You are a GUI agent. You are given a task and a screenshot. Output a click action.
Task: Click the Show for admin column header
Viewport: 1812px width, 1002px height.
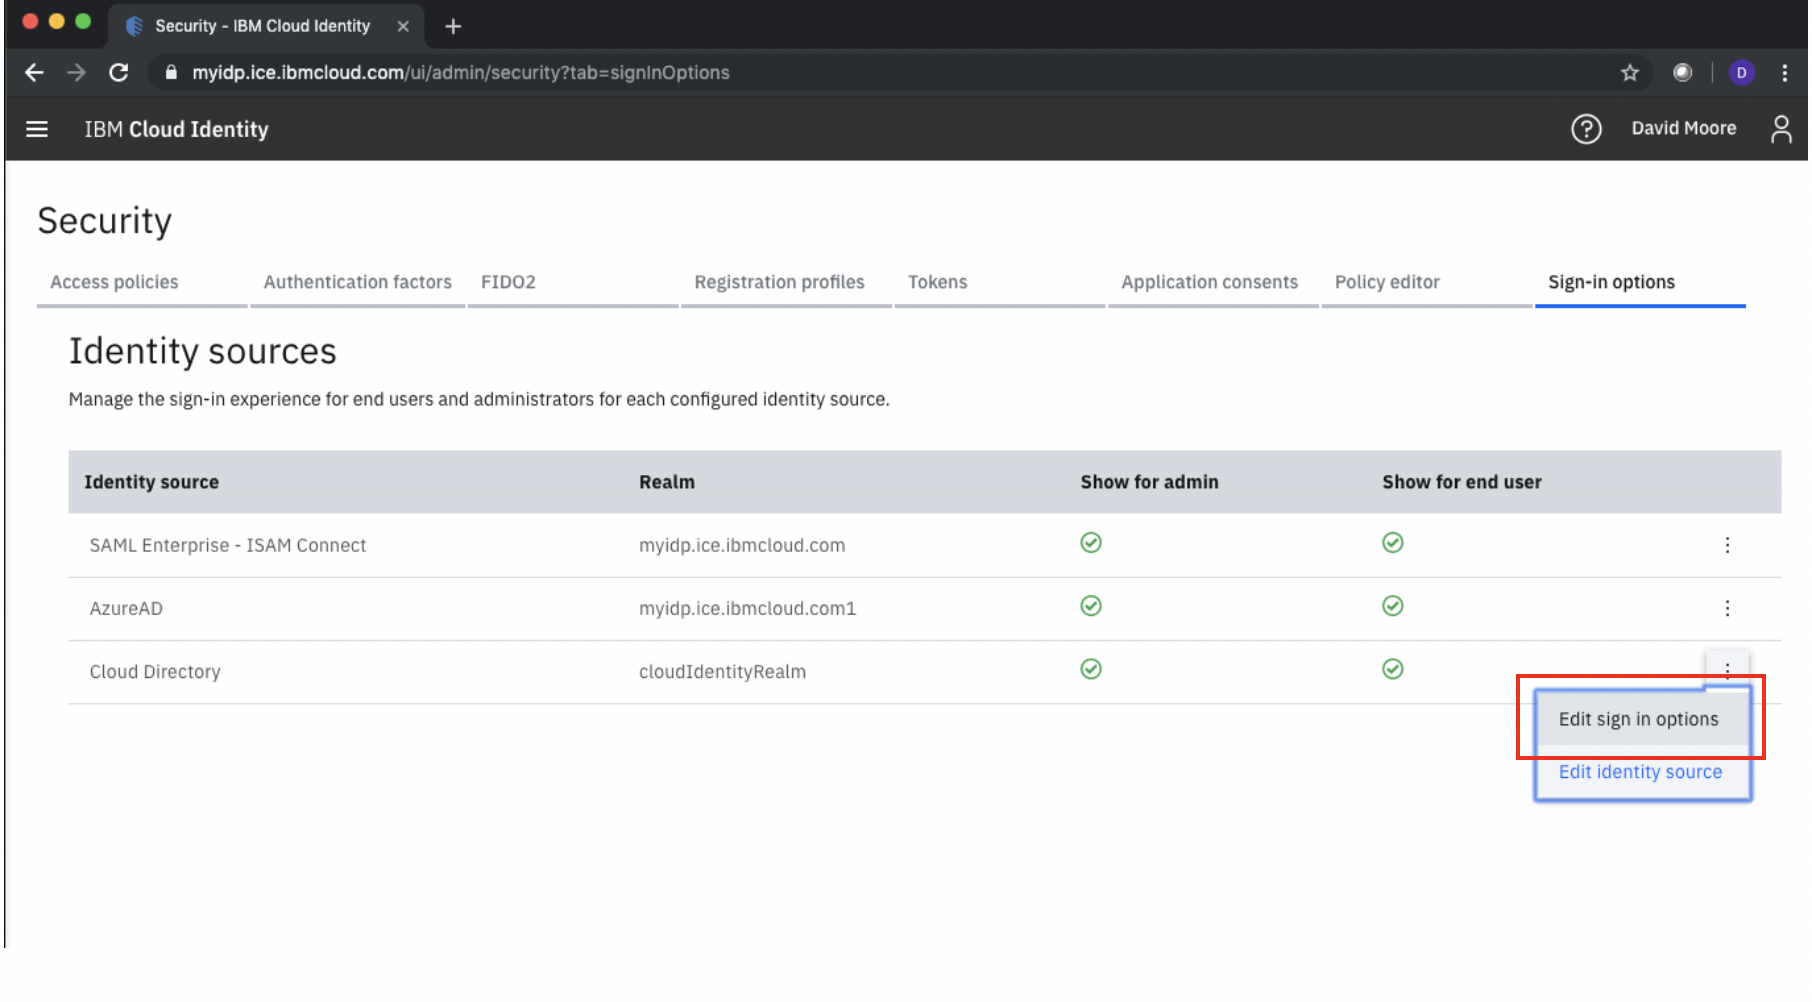[1149, 482]
